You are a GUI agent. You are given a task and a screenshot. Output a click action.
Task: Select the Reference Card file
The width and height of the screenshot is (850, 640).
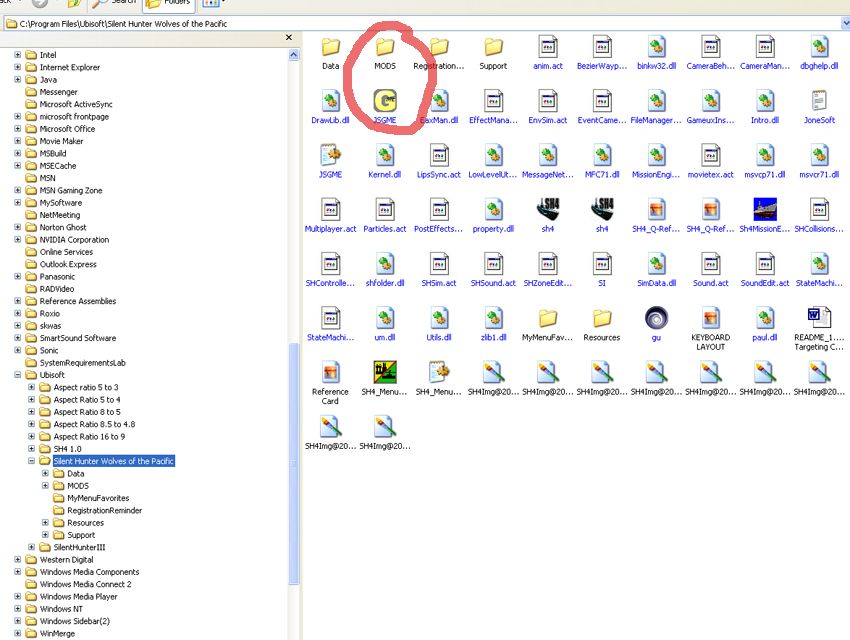[331, 372]
